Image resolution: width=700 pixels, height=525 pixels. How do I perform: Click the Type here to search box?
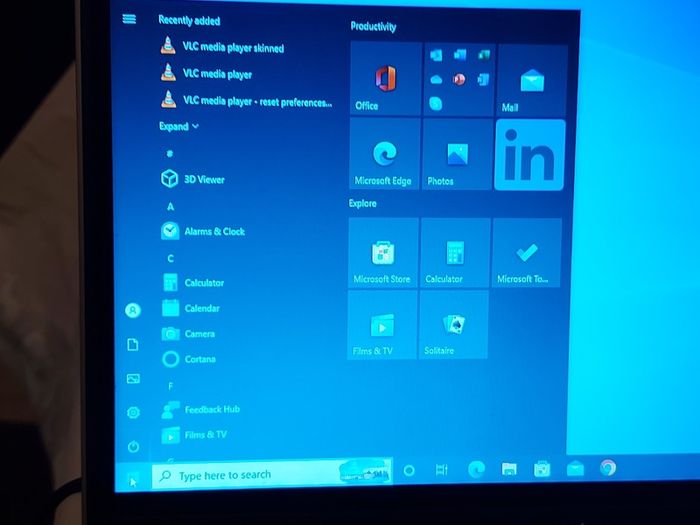[272, 474]
